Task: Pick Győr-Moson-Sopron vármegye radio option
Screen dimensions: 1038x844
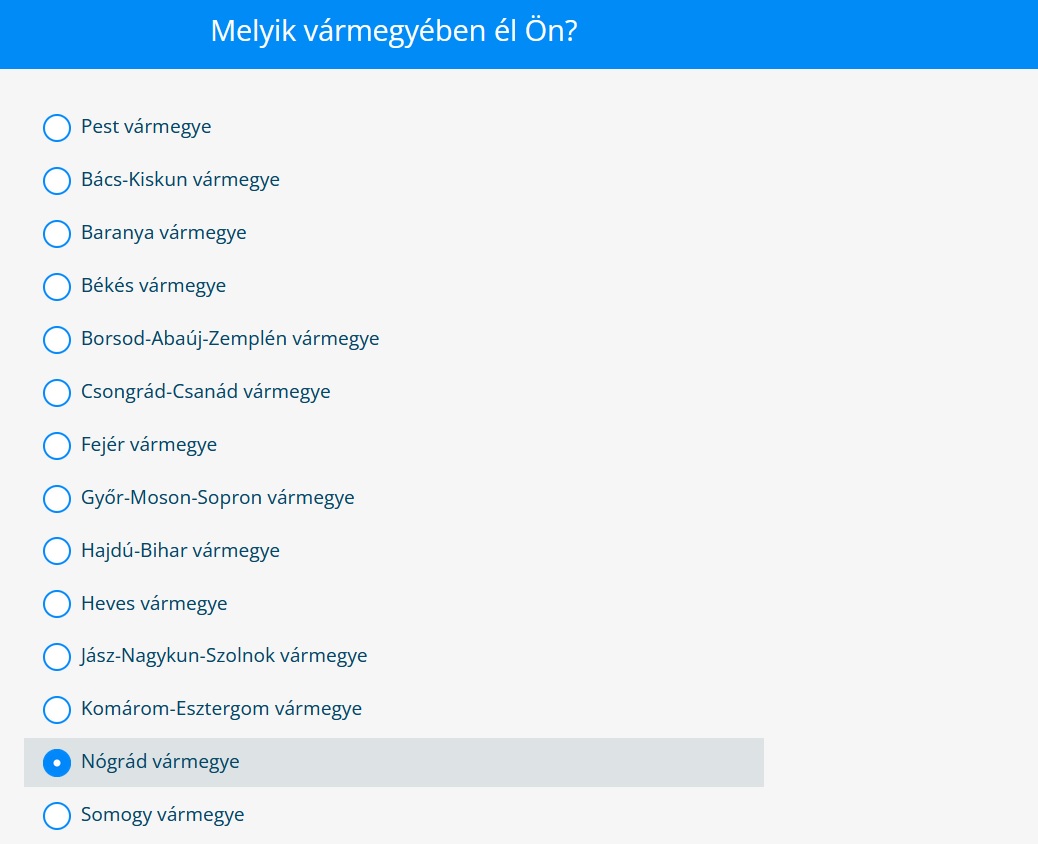Action: click(57, 499)
